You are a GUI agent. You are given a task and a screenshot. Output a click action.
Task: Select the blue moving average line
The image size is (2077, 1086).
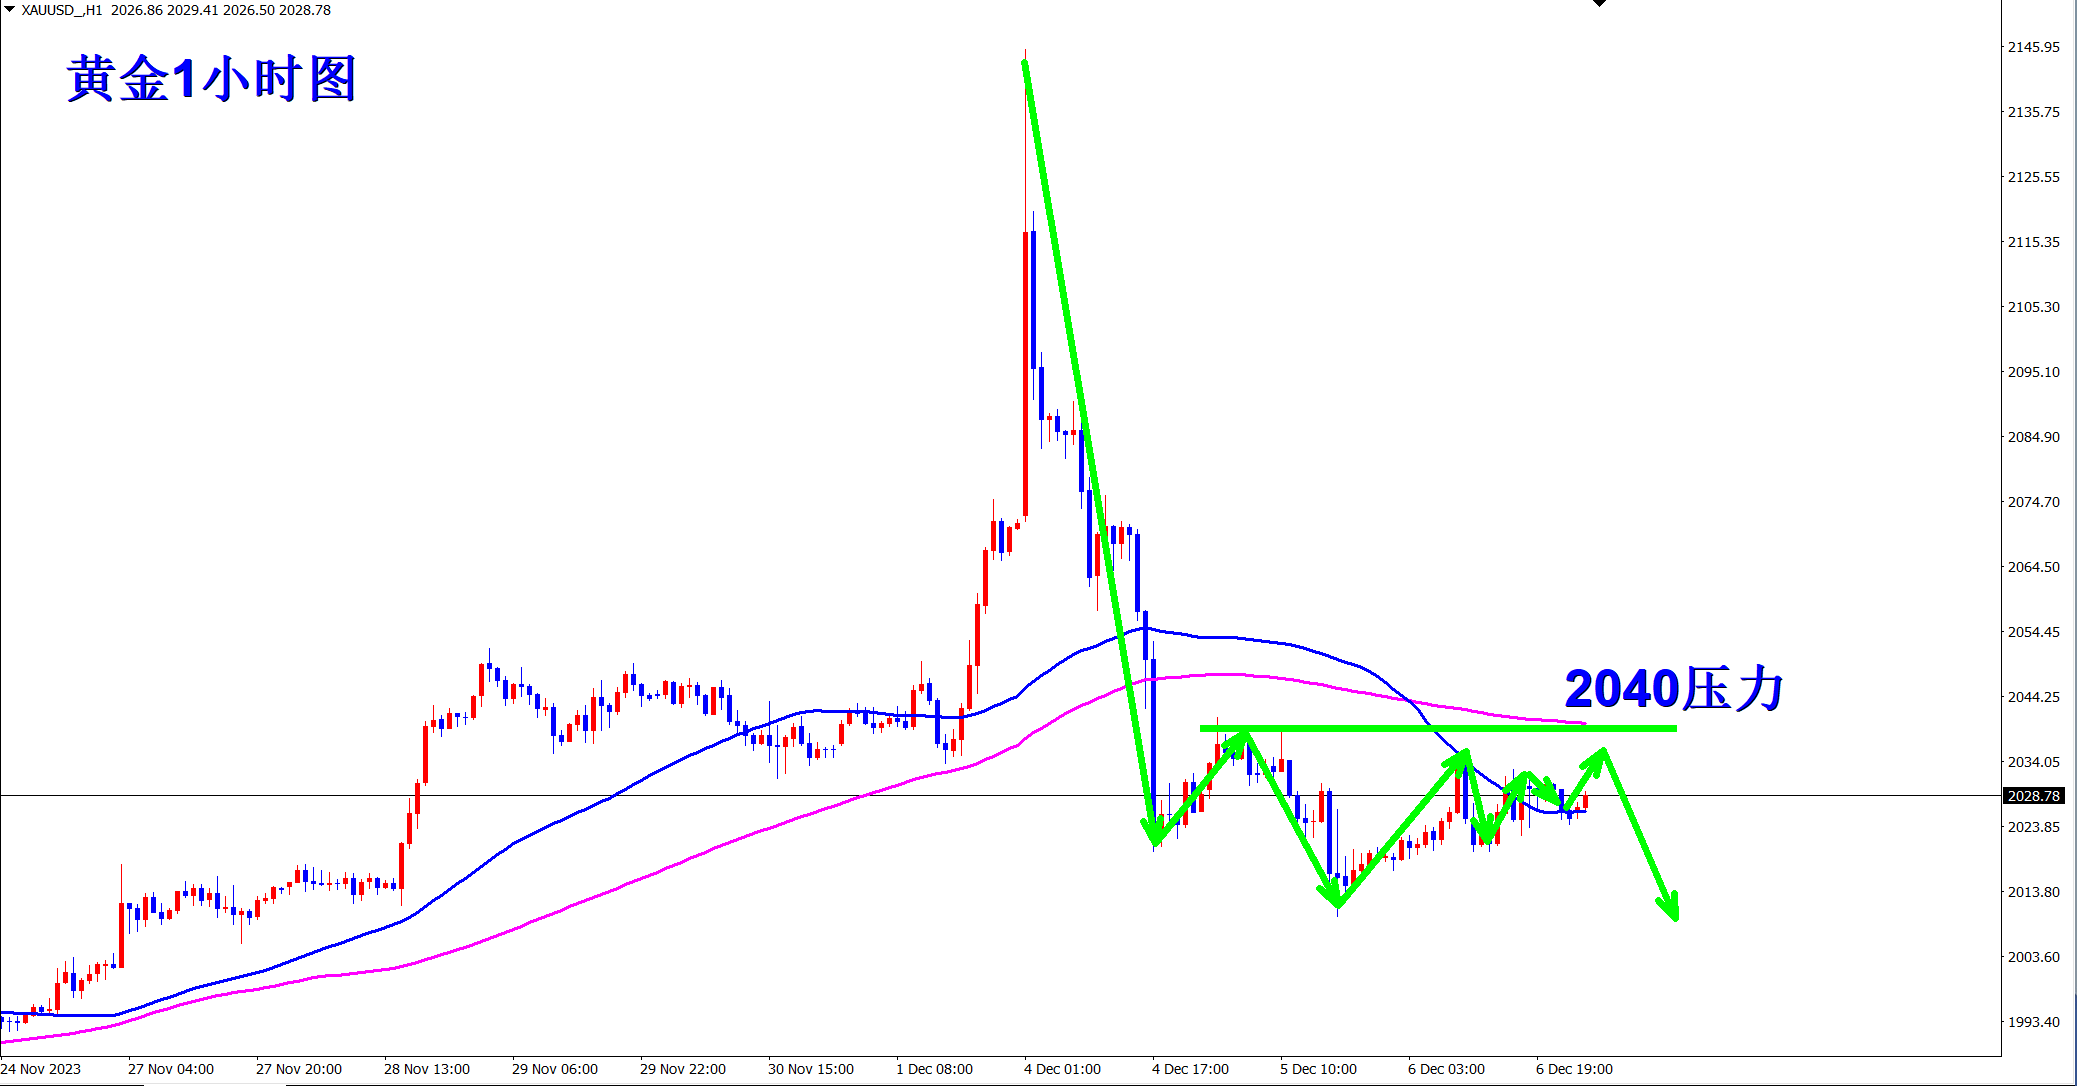[560, 820]
